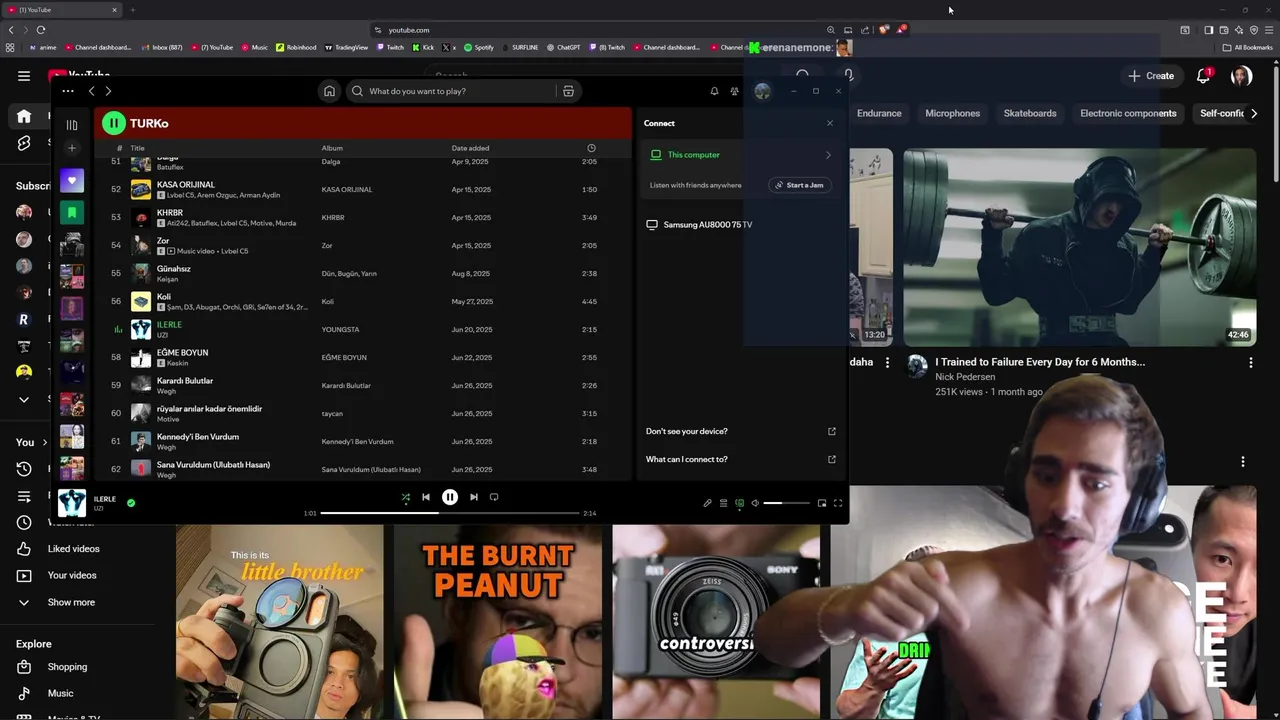
Task: Collapse Your Library sidebar icon in Spotify
Action: coord(72,125)
